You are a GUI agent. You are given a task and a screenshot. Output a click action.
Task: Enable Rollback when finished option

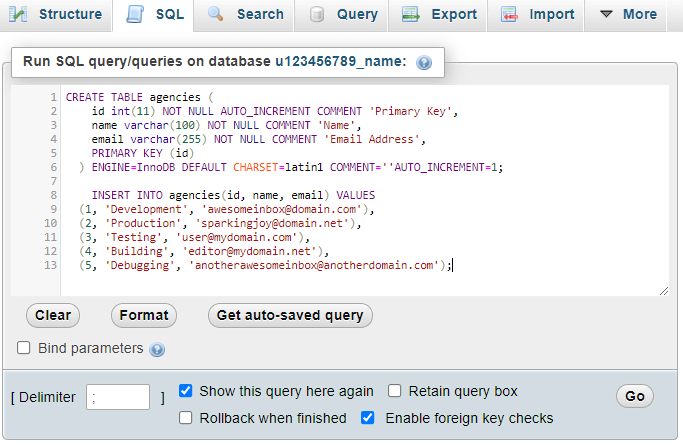tap(185, 418)
